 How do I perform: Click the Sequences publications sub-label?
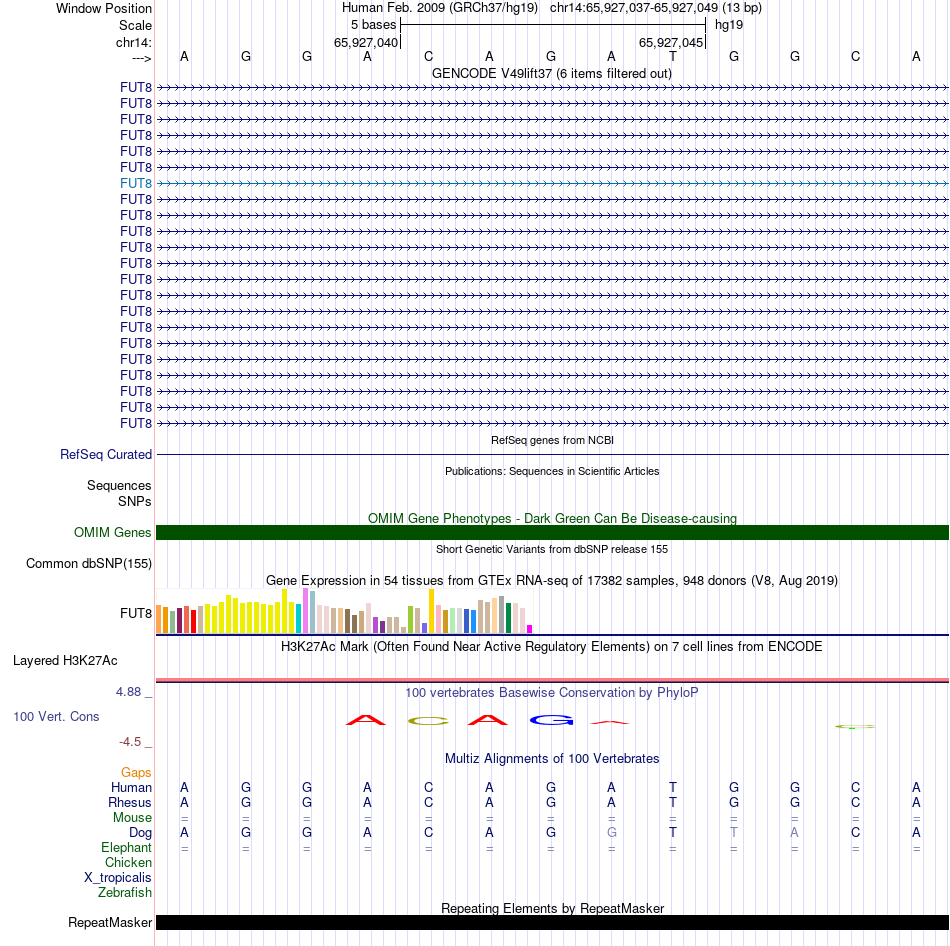119,485
